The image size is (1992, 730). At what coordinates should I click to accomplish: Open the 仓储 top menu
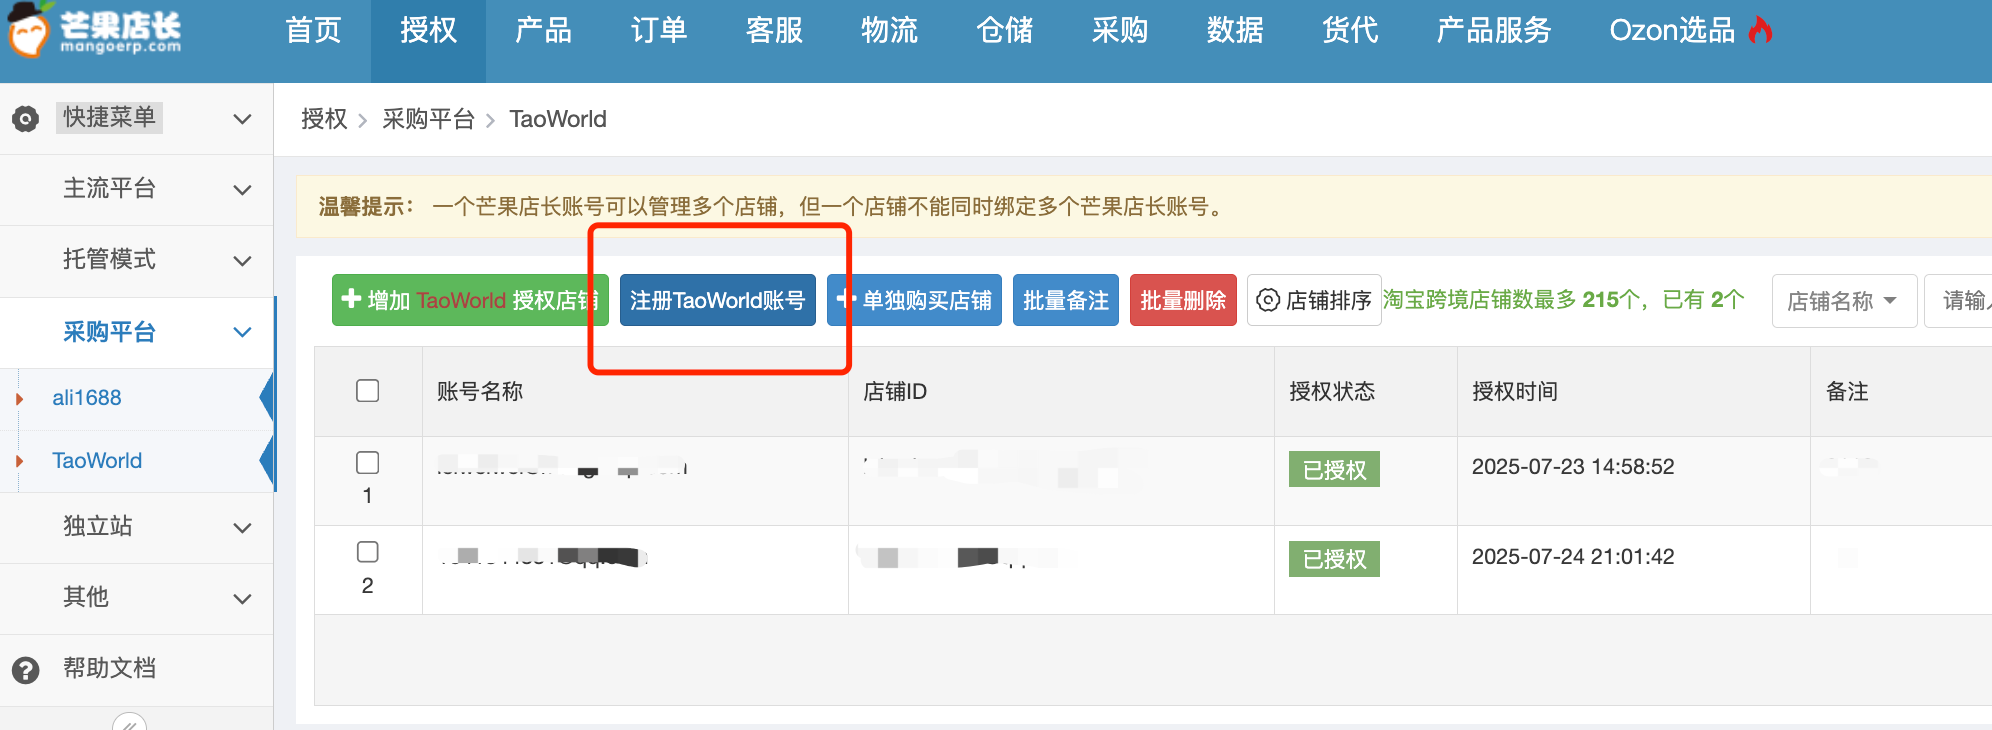[x=1005, y=31]
